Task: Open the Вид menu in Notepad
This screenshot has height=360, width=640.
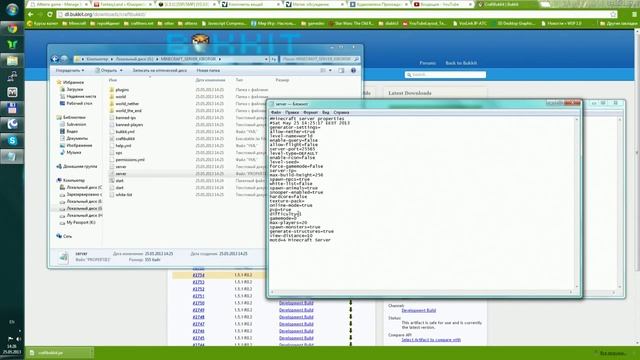Action: tap(325, 112)
